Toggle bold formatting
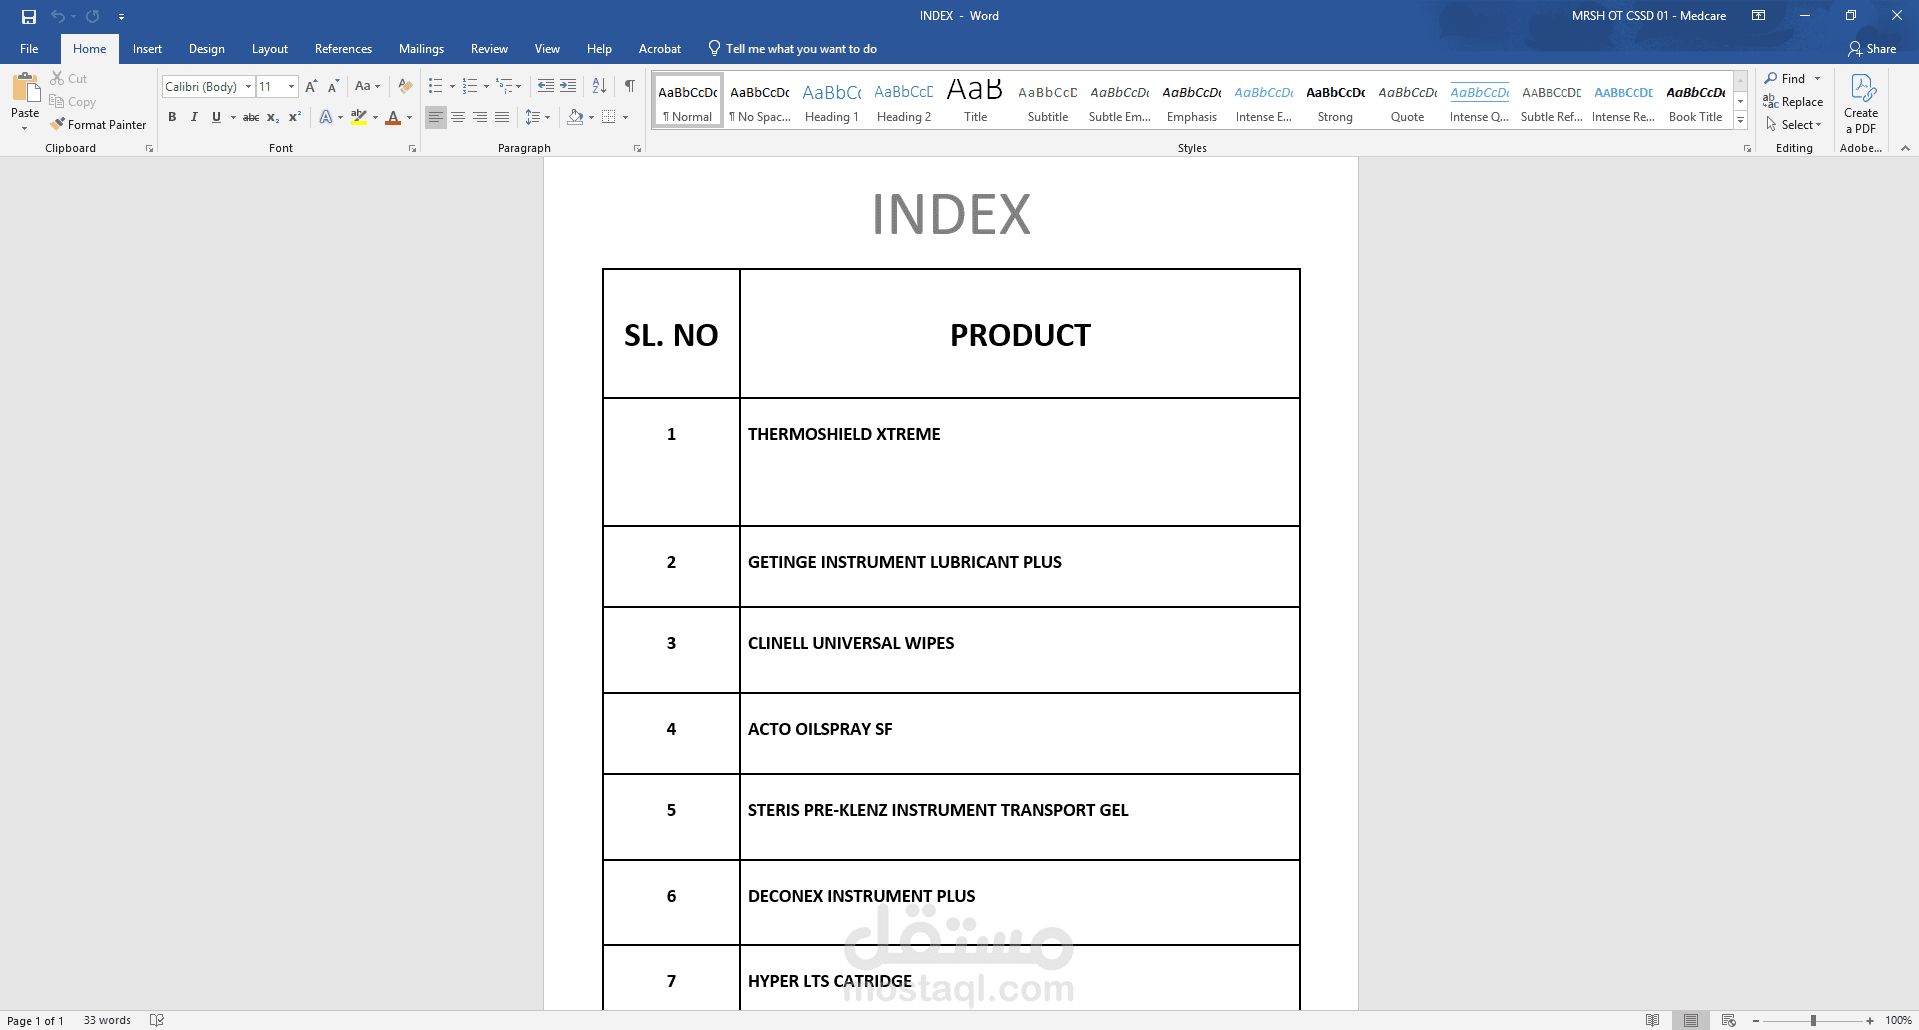 (172, 117)
